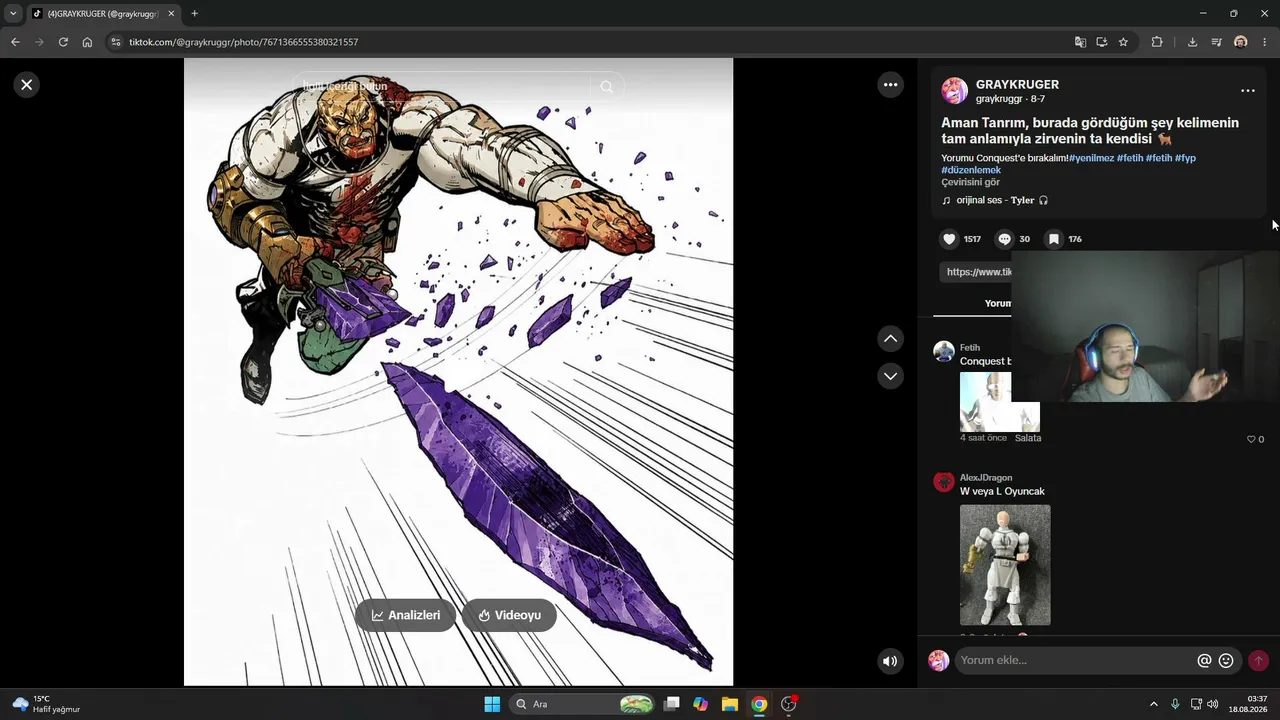Viewport: 1280px width, 720px height.
Task: Mention a user with the @ icon
Action: click(1204, 661)
